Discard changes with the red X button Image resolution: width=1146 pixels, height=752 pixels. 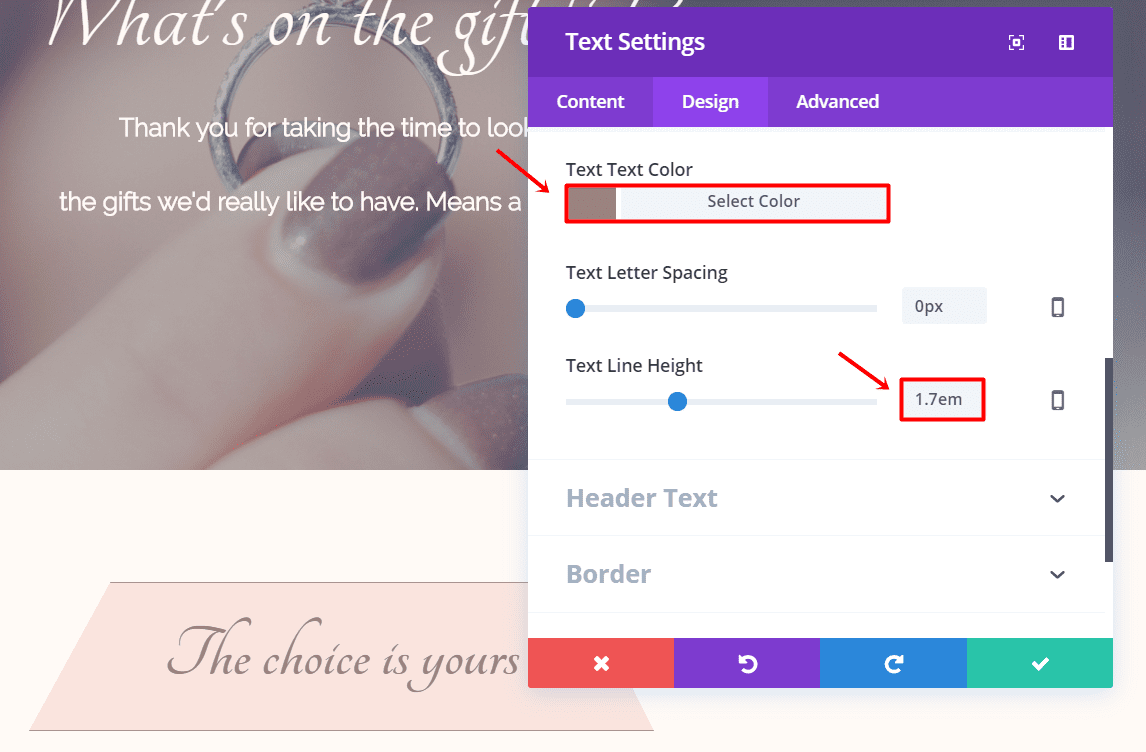click(601, 663)
